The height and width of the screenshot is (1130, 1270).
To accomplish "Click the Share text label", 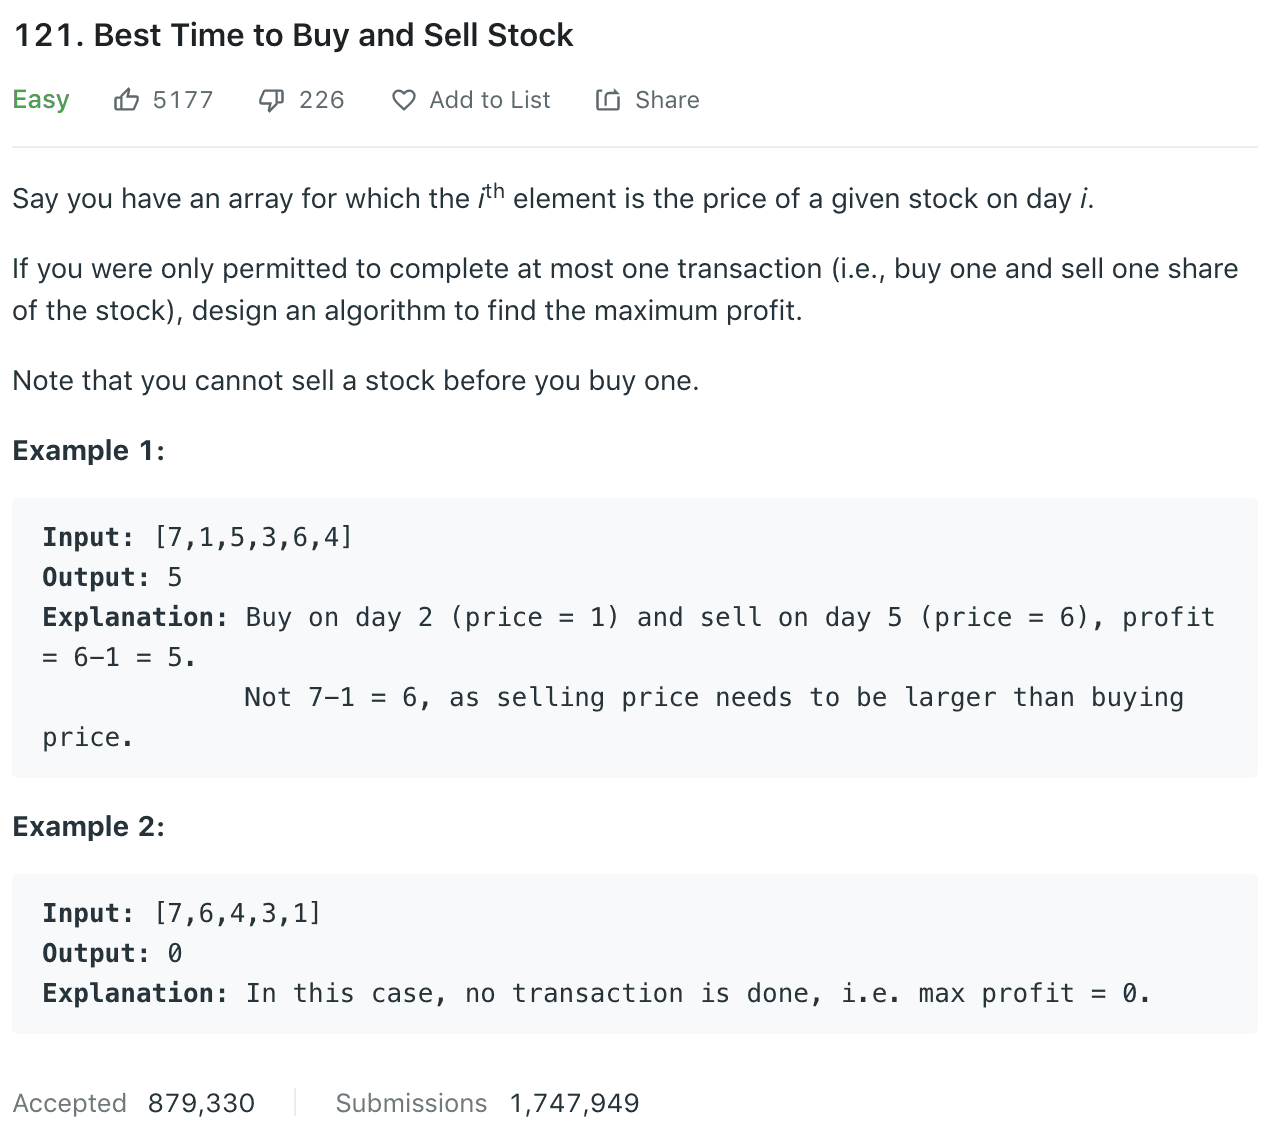I will [667, 100].
